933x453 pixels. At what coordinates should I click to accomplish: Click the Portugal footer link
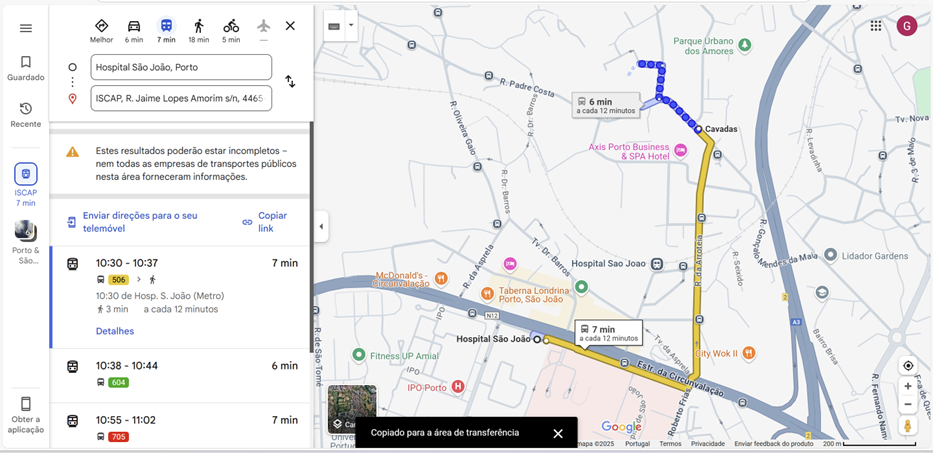[637, 444]
